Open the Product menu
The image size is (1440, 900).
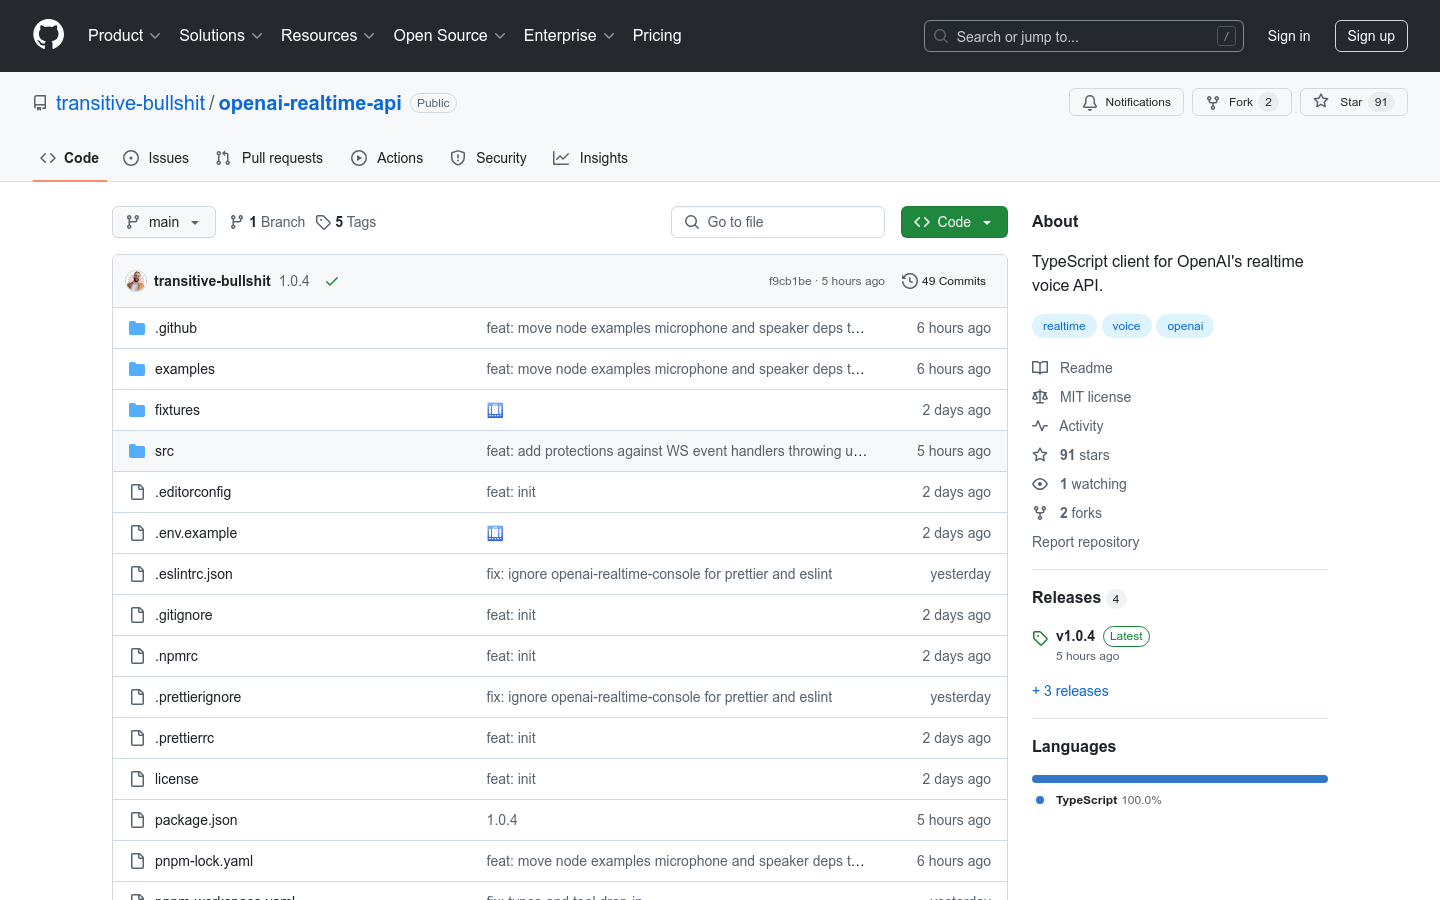tap(124, 35)
